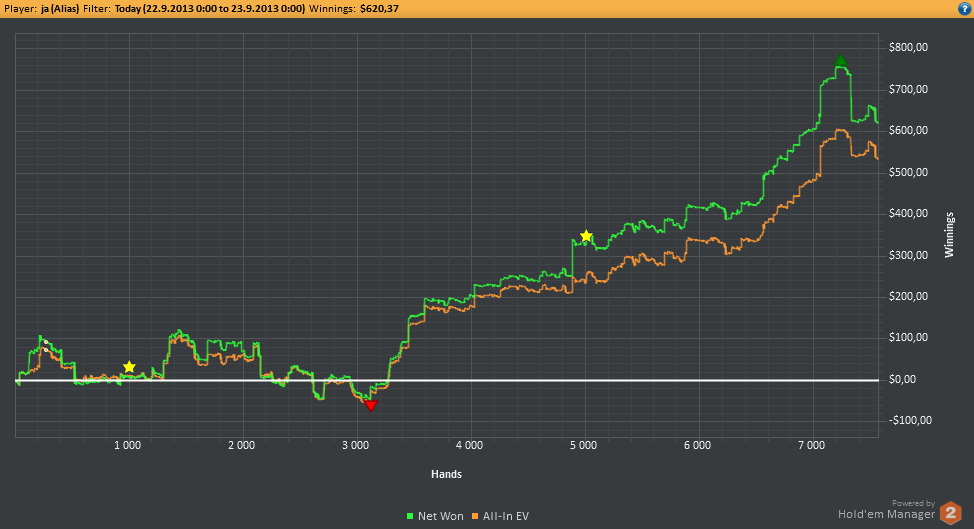
Task: Click the Powered by Hold'em Manager text
Action: [887, 510]
